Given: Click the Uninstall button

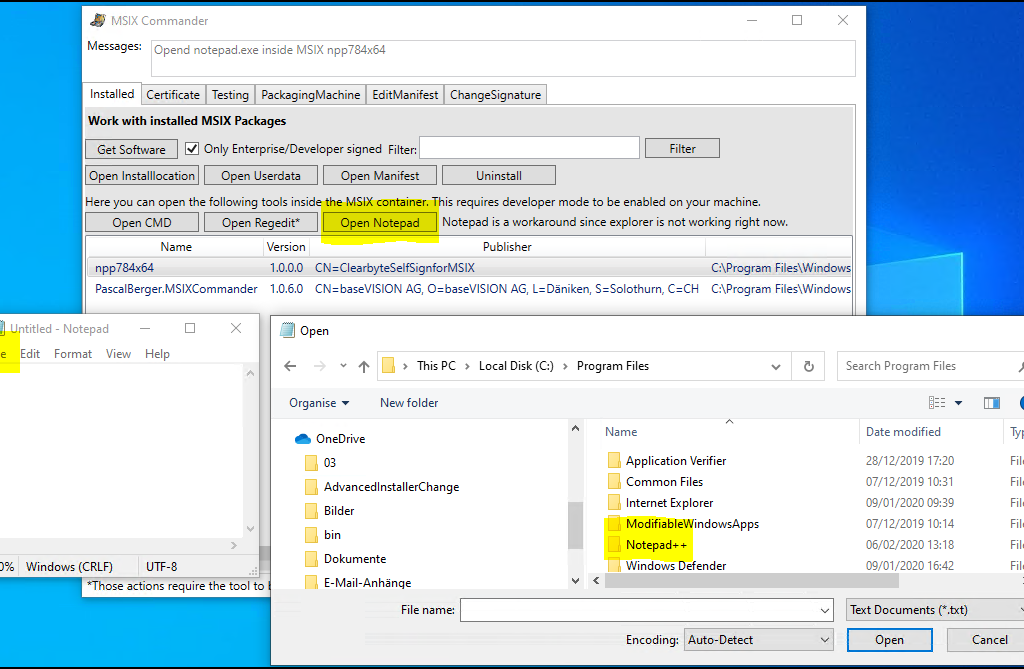Looking at the screenshot, I should 499,176.
